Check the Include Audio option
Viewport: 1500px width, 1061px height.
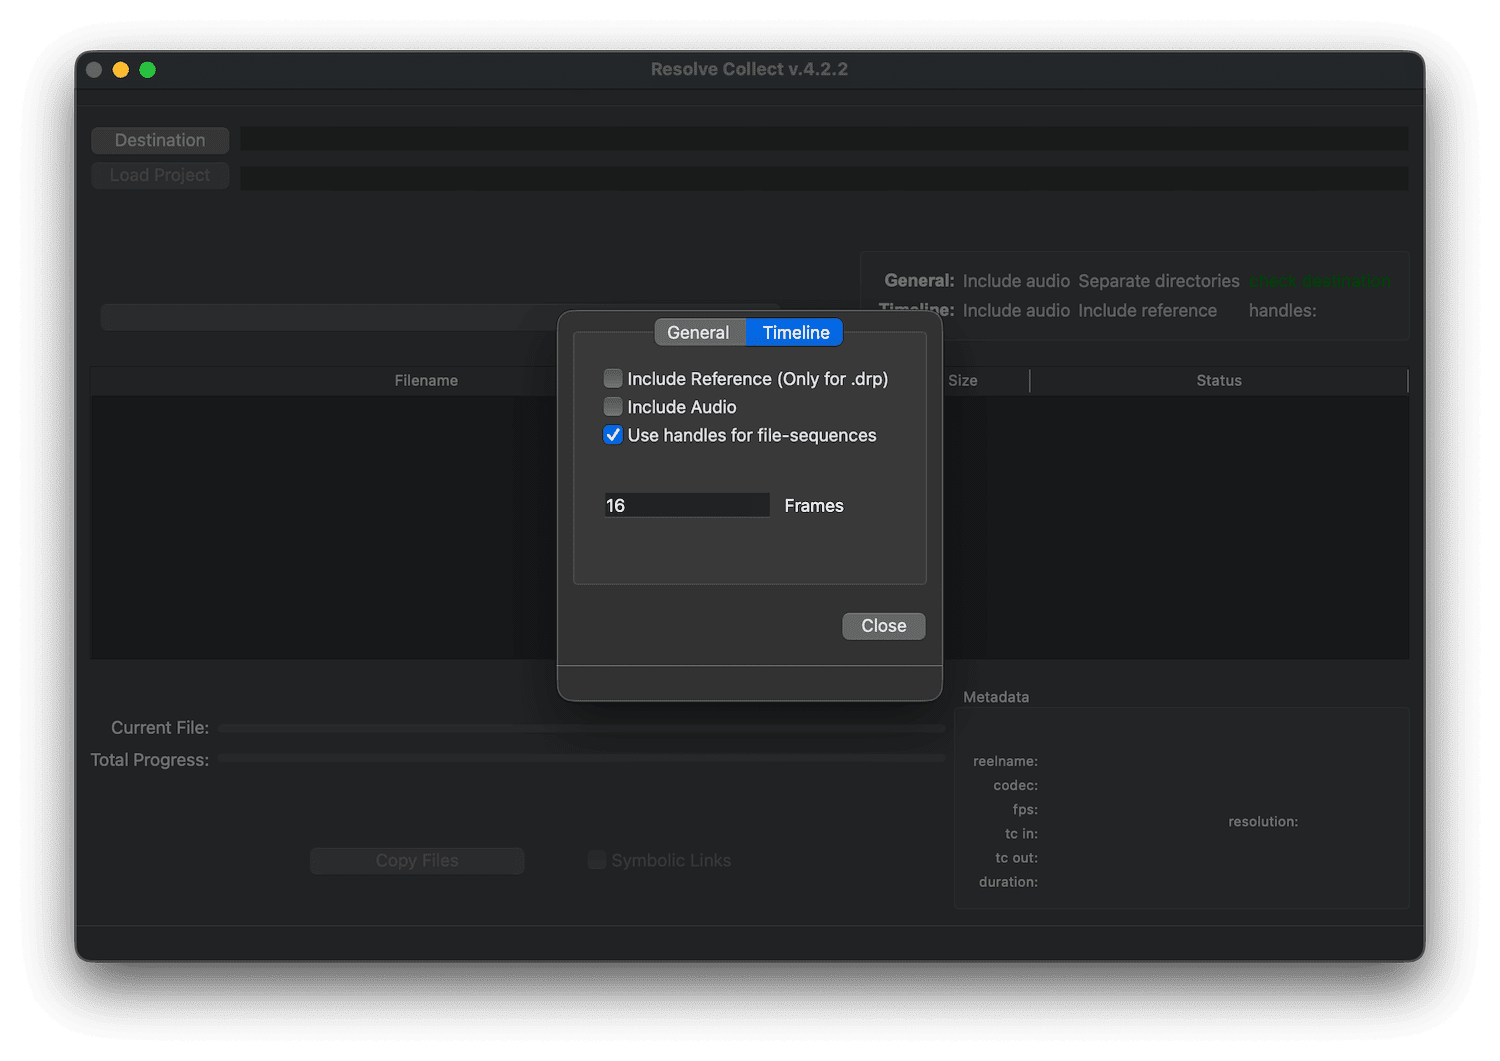613,407
